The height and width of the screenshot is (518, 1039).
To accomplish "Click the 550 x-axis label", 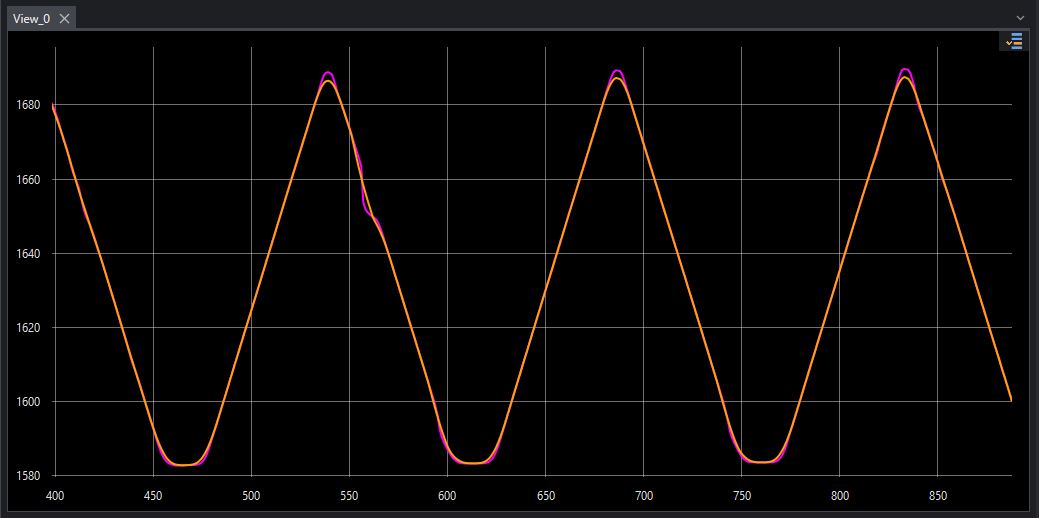I will pos(349,496).
